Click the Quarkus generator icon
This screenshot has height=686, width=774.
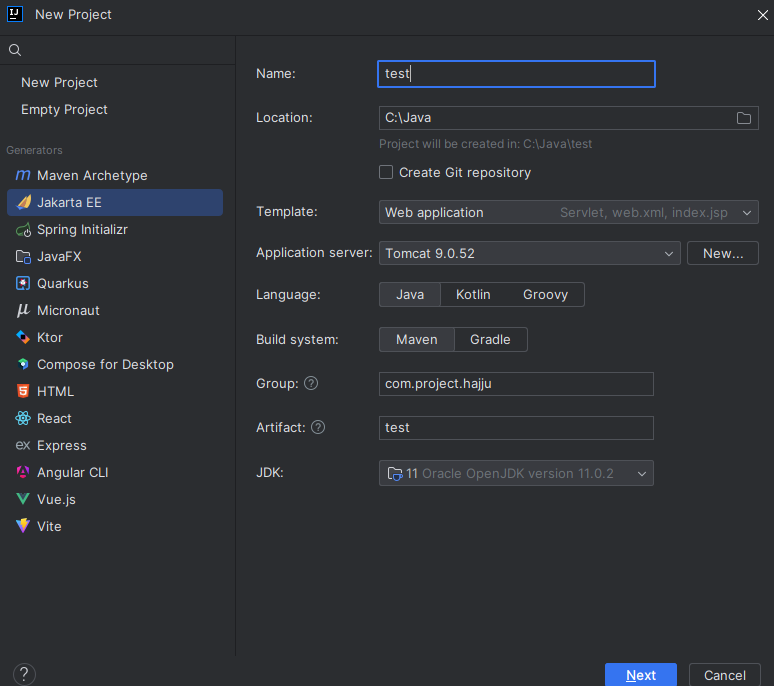23,283
